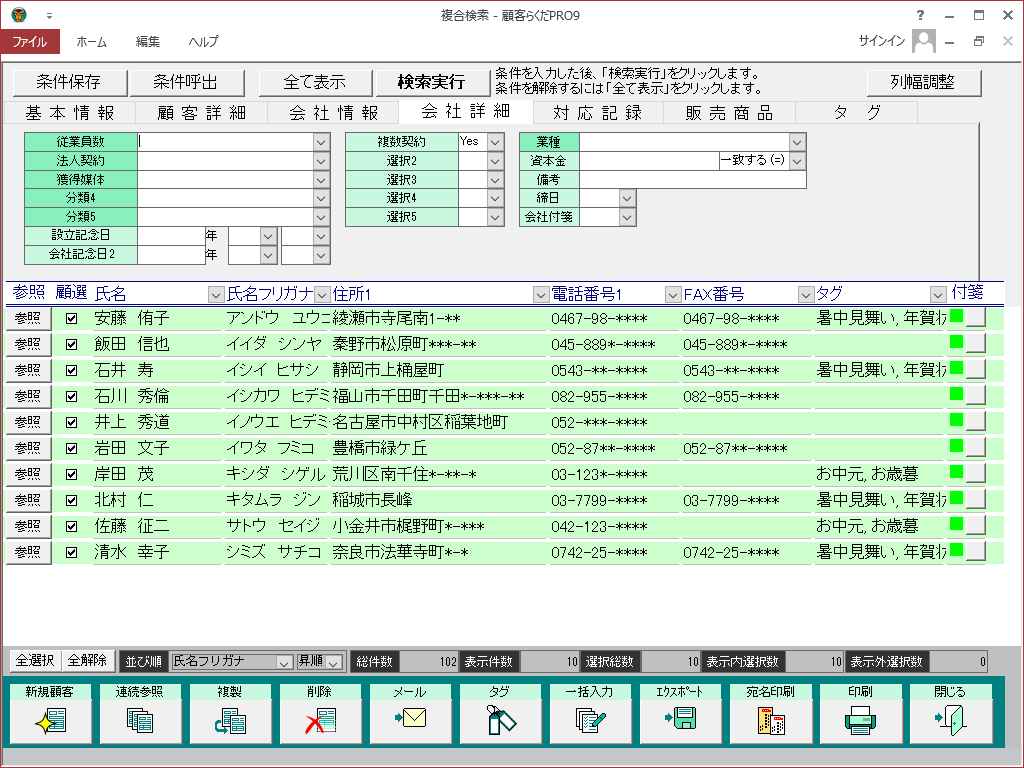The height and width of the screenshot is (768, 1024).
Task: Open the 複数契約 Yes dropdown
Action: [495, 142]
